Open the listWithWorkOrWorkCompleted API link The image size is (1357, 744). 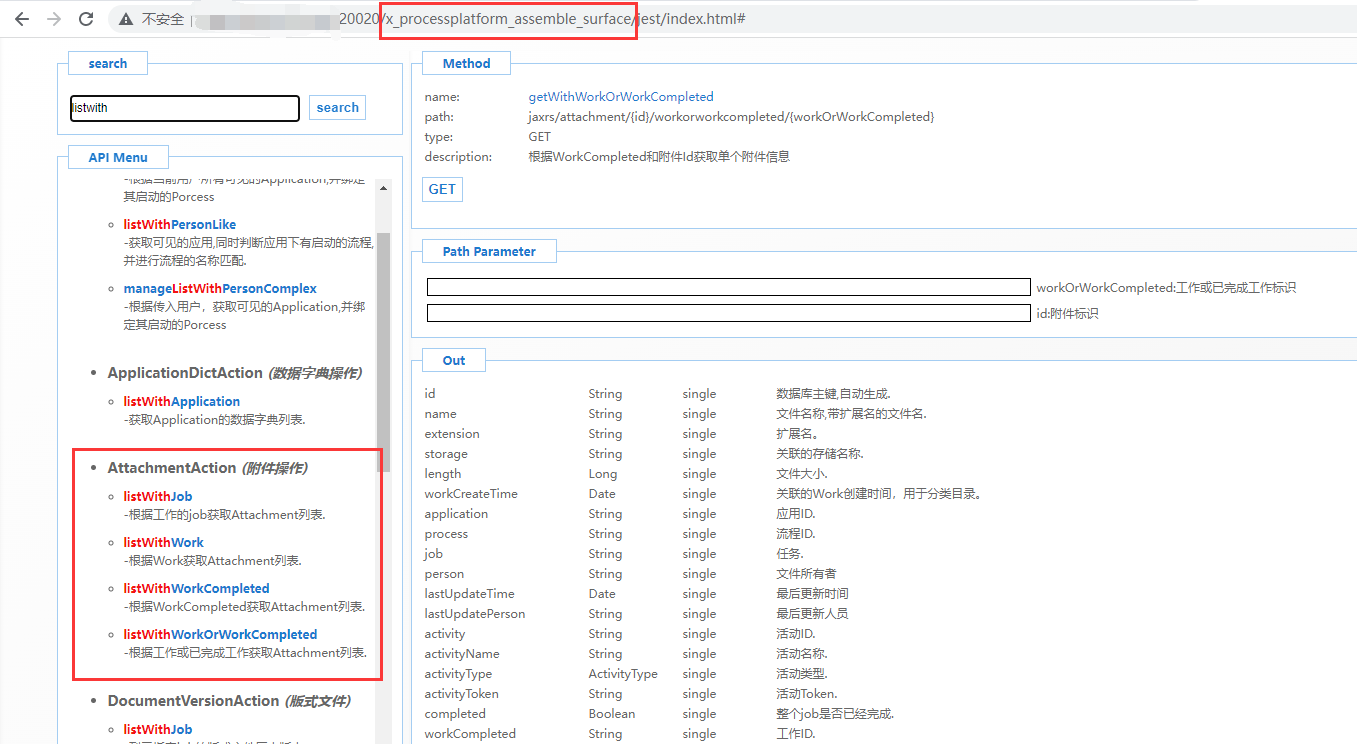tap(220, 634)
